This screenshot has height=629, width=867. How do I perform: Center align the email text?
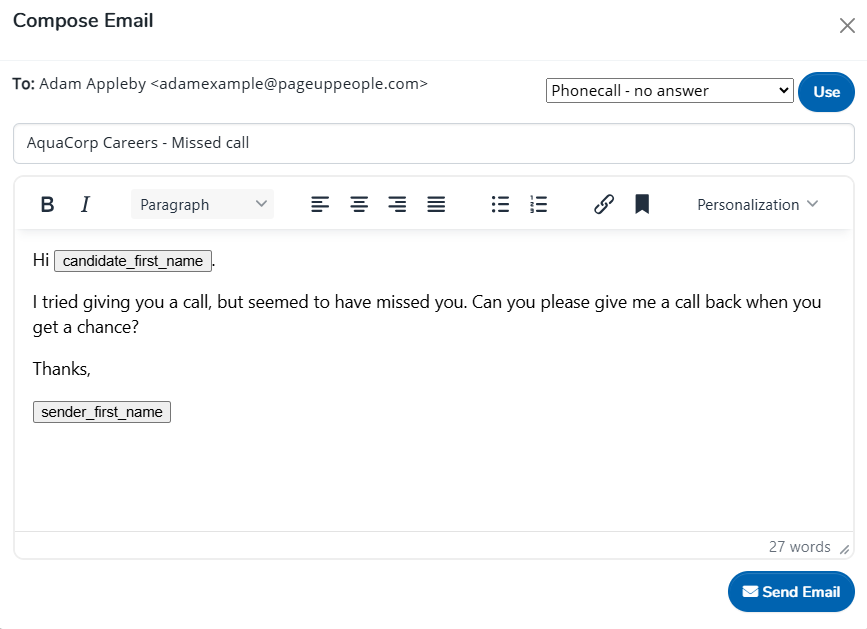359,205
